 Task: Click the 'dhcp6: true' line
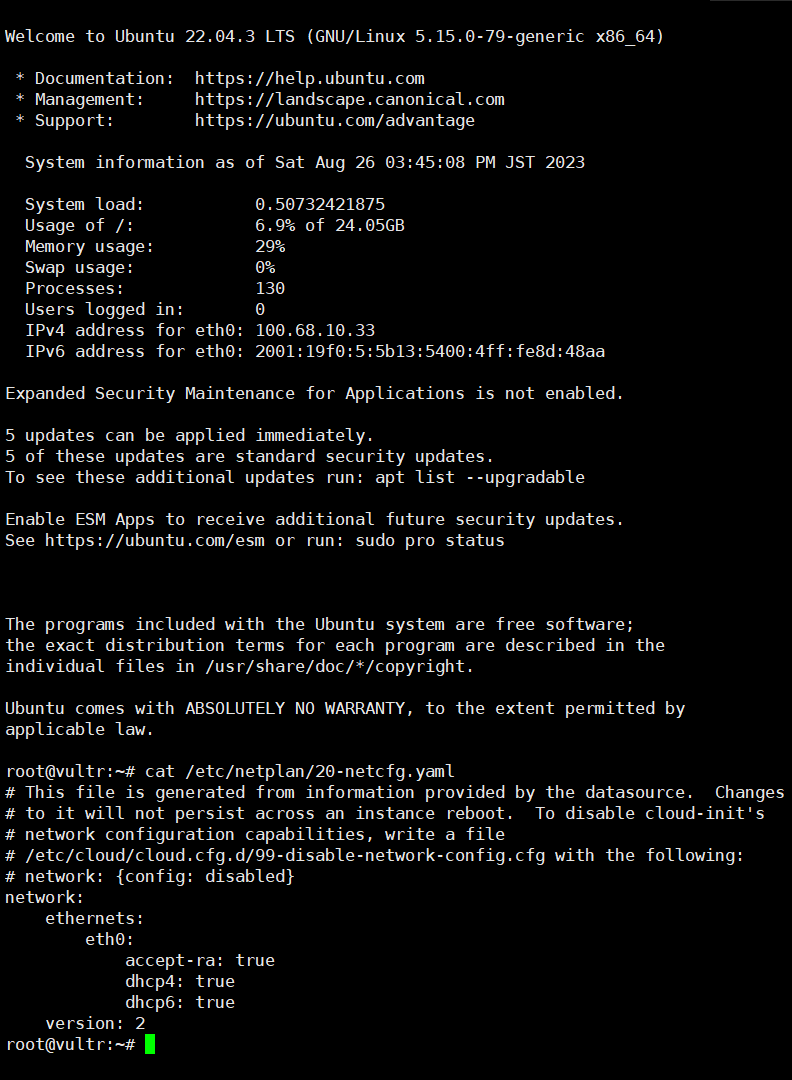(180, 1002)
